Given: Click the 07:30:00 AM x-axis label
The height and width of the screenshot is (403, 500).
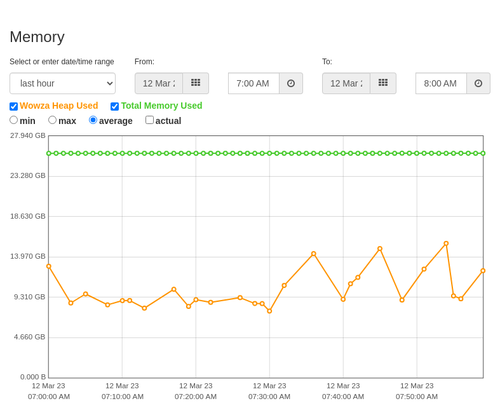Looking at the screenshot, I should coord(269,397).
